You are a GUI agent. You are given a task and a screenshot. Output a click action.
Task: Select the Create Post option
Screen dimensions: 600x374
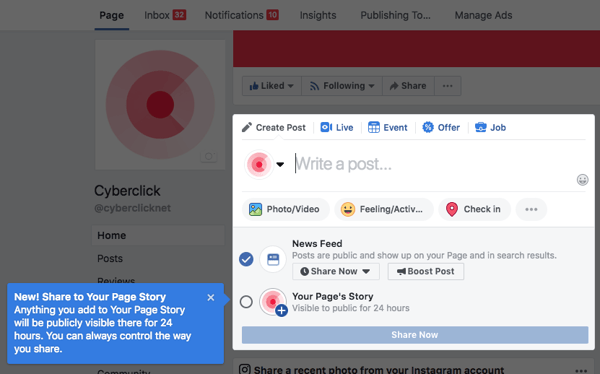(x=274, y=127)
